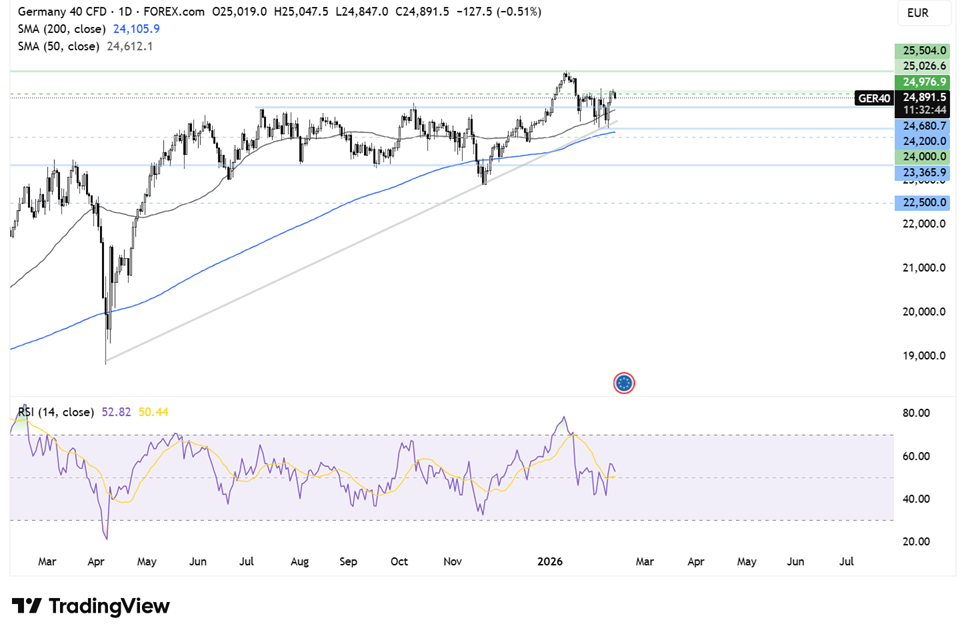Click the RSI axis value 40.00
The width and height of the screenshot is (970, 636).
coord(916,499)
